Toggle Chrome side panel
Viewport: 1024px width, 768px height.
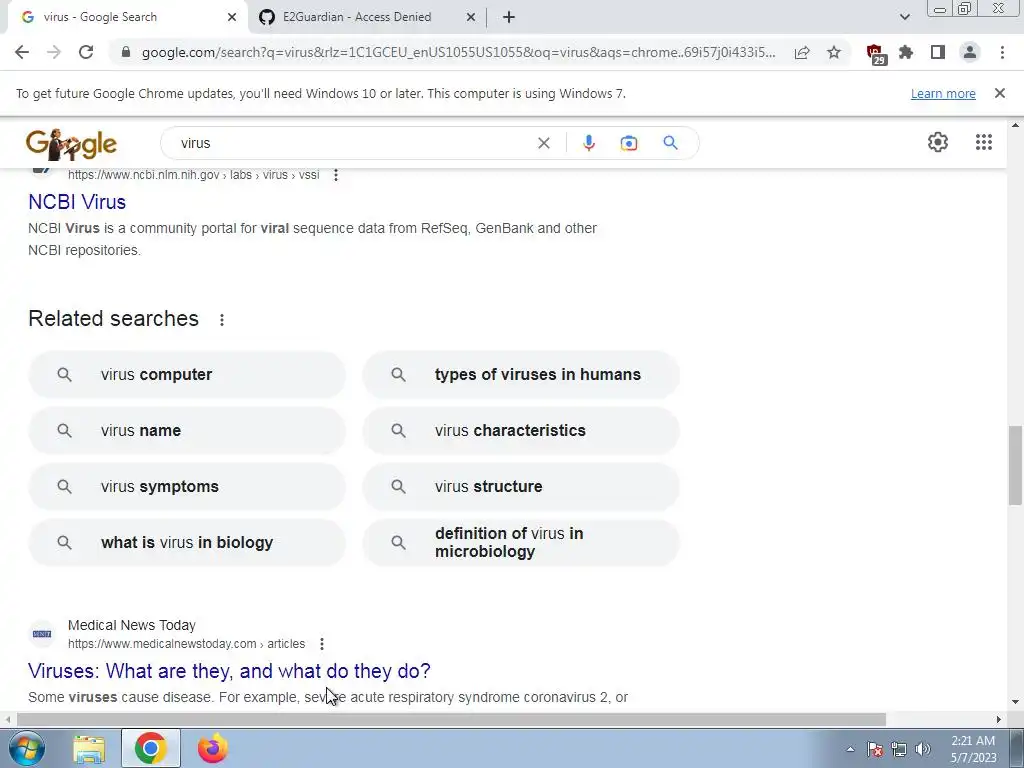pyautogui.click(x=938, y=52)
